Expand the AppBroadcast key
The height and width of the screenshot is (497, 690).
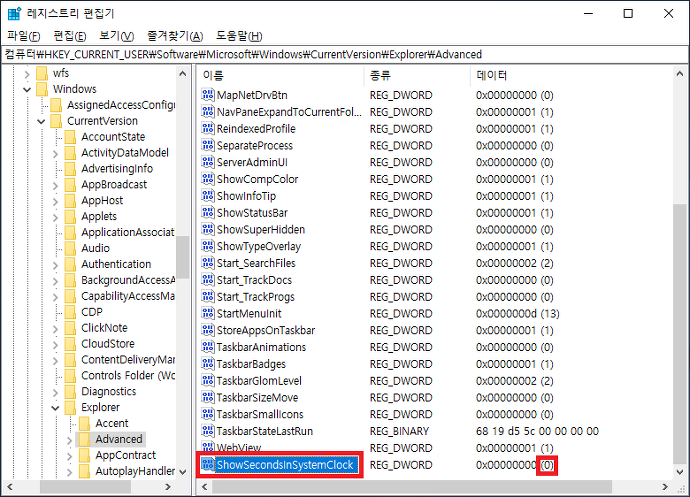coord(55,185)
